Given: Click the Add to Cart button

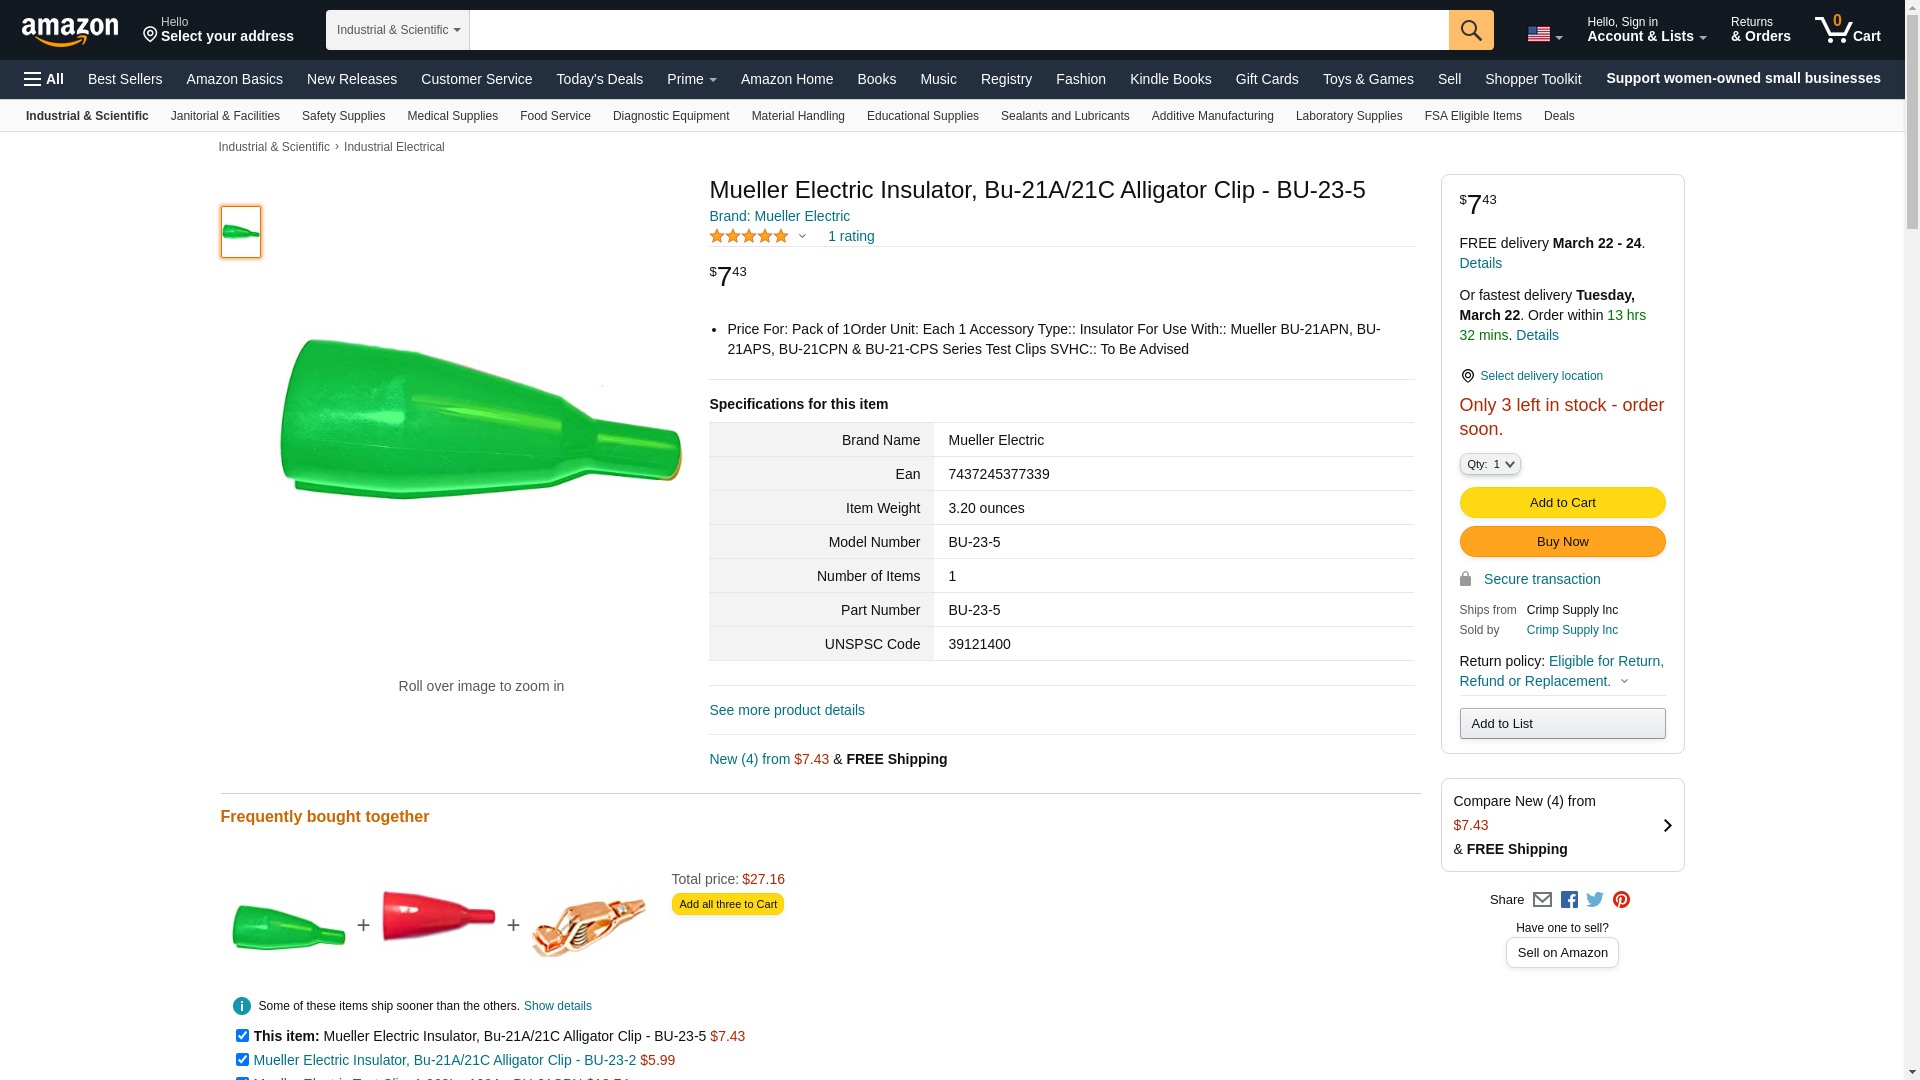Looking at the screenshot, I should 1562,503.
